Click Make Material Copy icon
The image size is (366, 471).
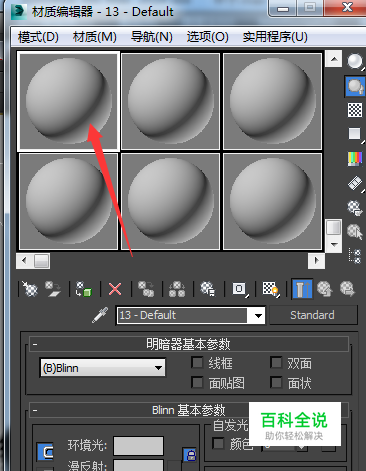point(146,289)
